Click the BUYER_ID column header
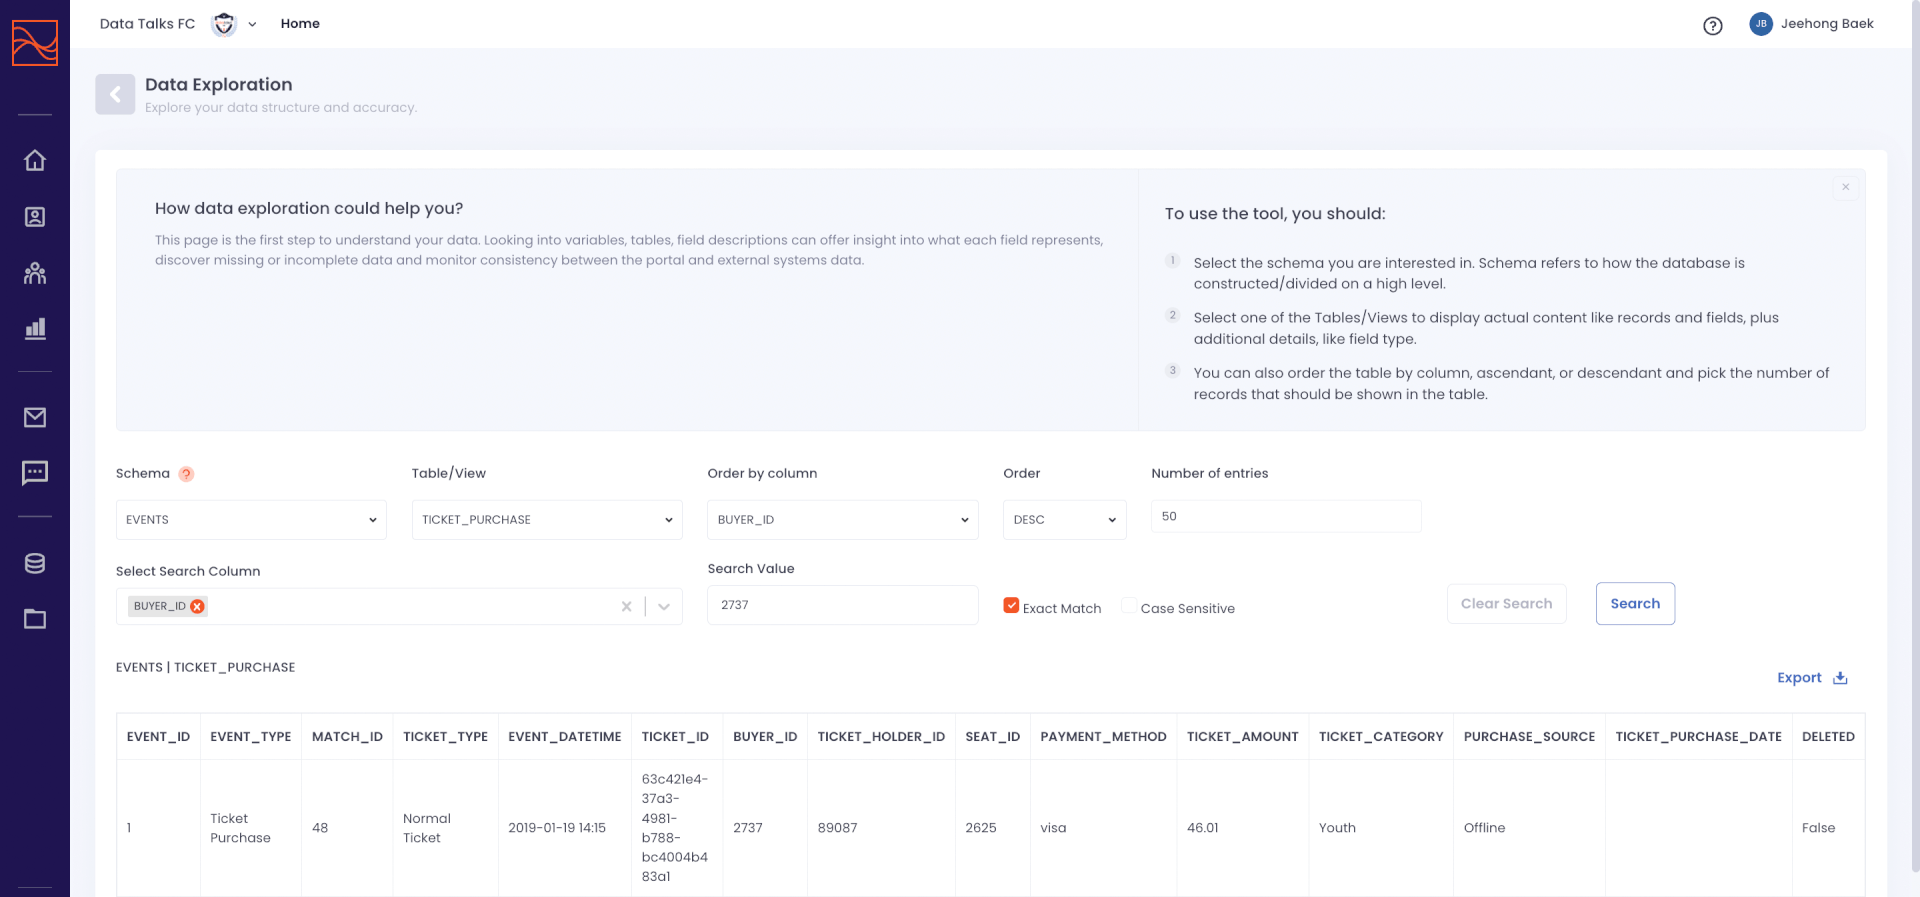The height and width of the screenshot is (897, 1920). (765, 737)
